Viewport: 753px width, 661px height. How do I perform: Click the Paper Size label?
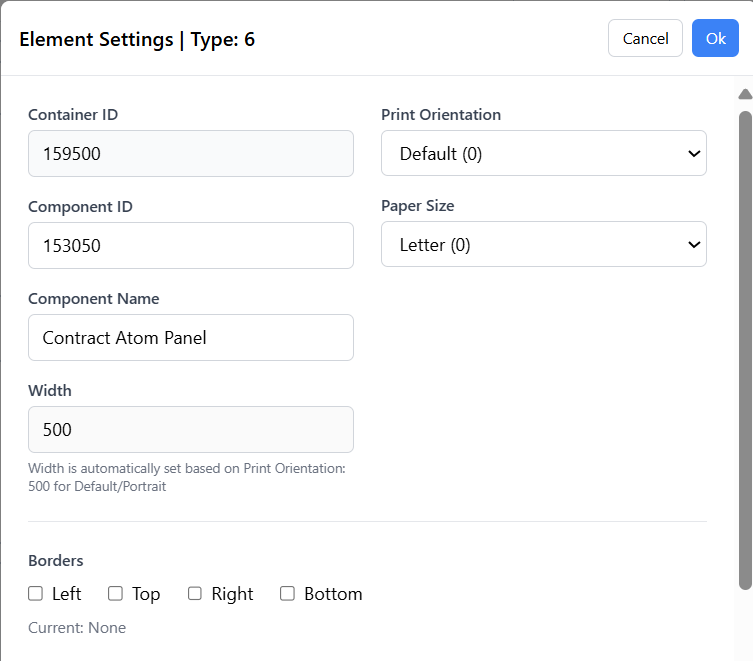click(x=417, y=205)
